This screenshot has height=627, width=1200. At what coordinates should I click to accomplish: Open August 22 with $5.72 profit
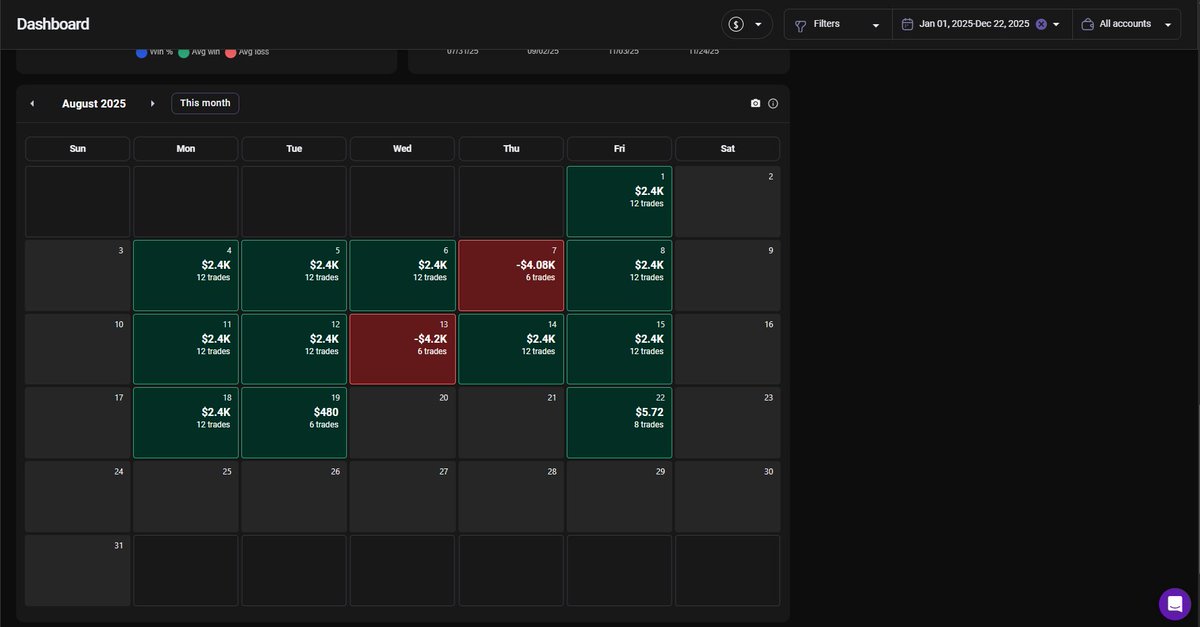(619, 422)
